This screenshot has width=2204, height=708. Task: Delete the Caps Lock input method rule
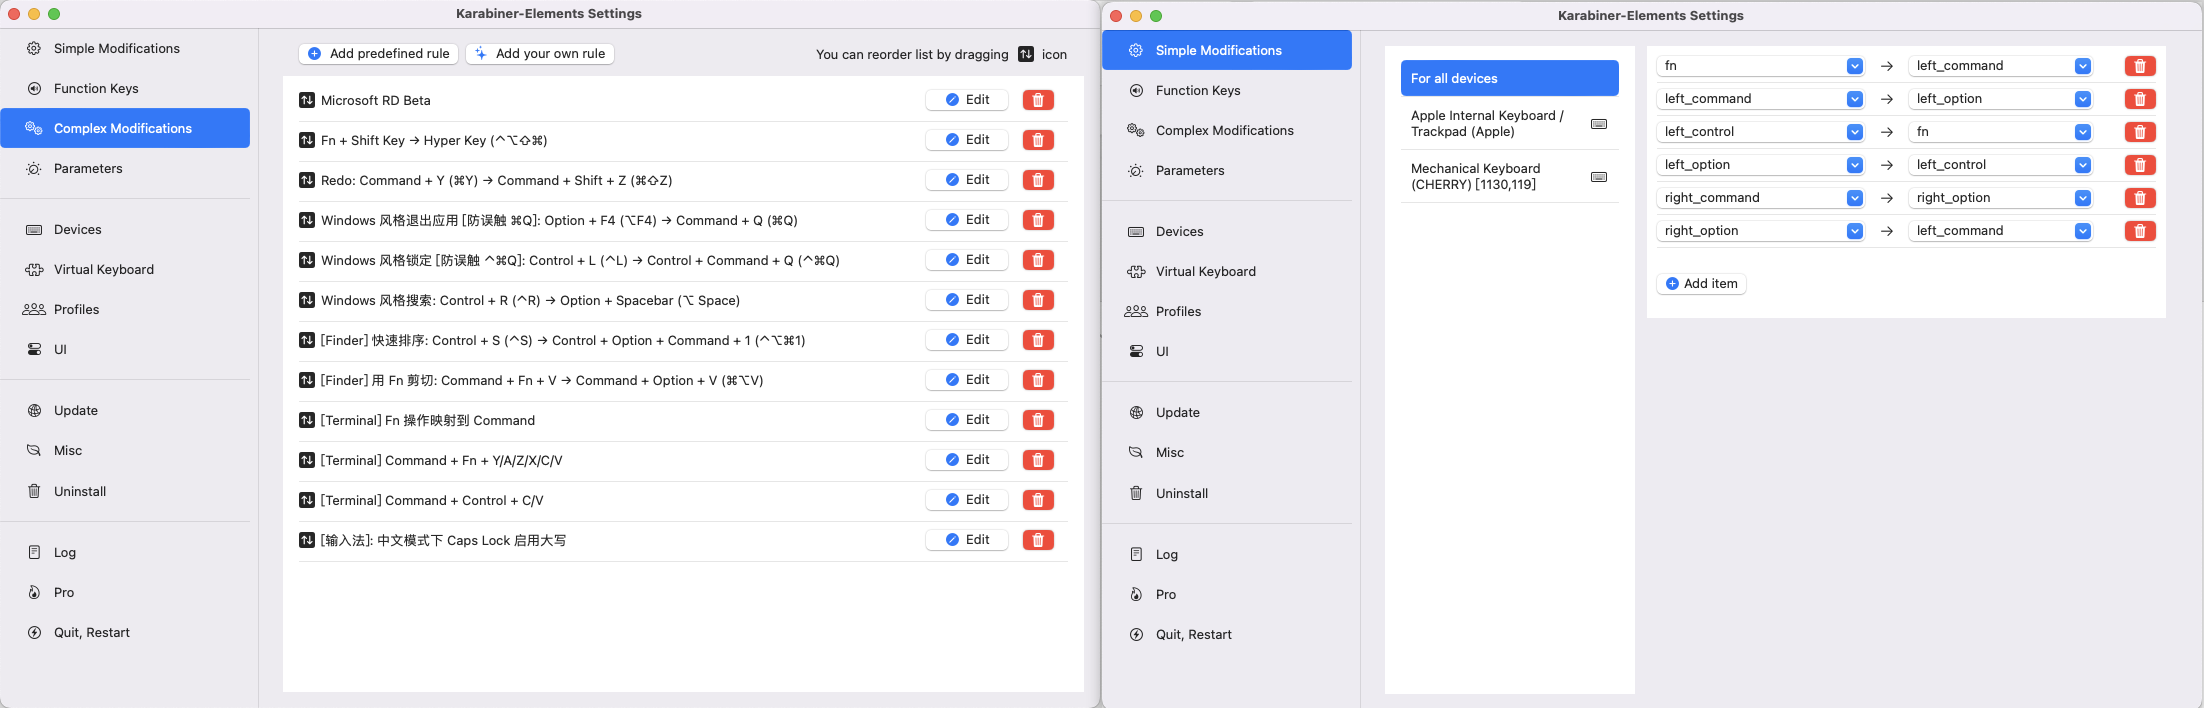point(1038,540)
